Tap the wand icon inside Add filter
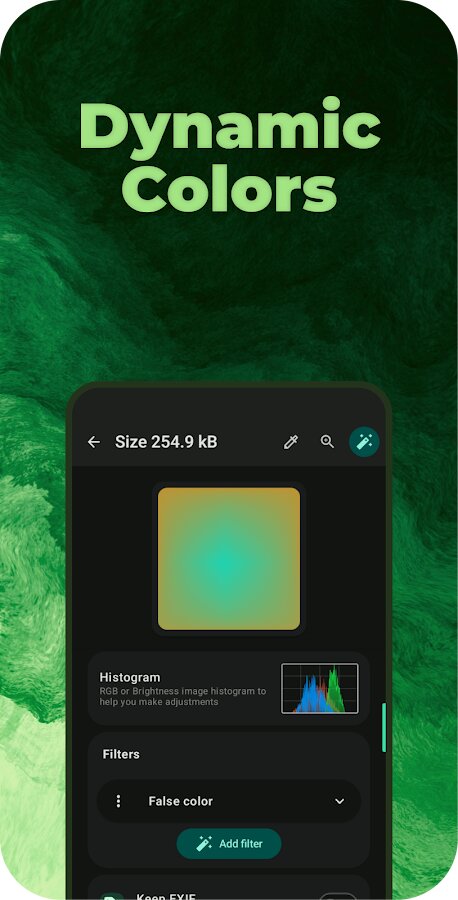The height and width of the screenshot is (900, 458). coord(204,844)
